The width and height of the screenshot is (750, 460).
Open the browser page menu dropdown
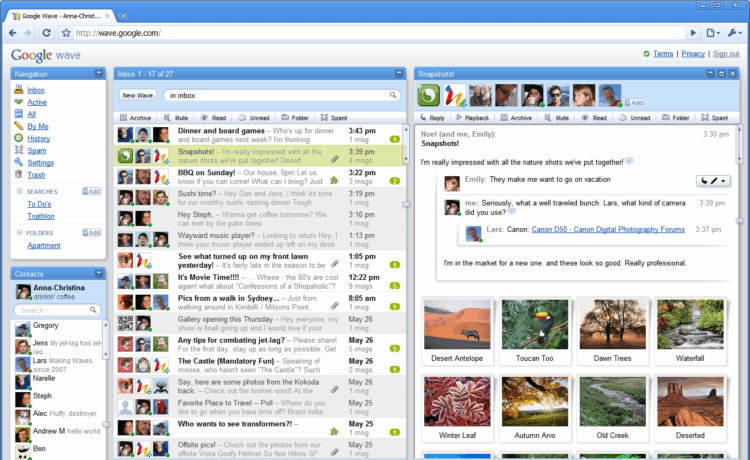[x=713, y=33]
